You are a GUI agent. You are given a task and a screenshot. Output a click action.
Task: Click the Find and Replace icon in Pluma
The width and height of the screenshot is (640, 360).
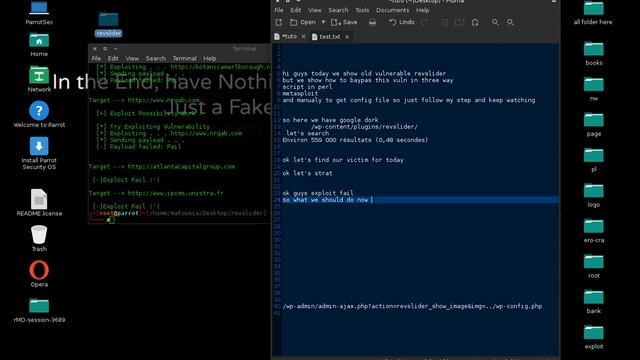point(510,22)
